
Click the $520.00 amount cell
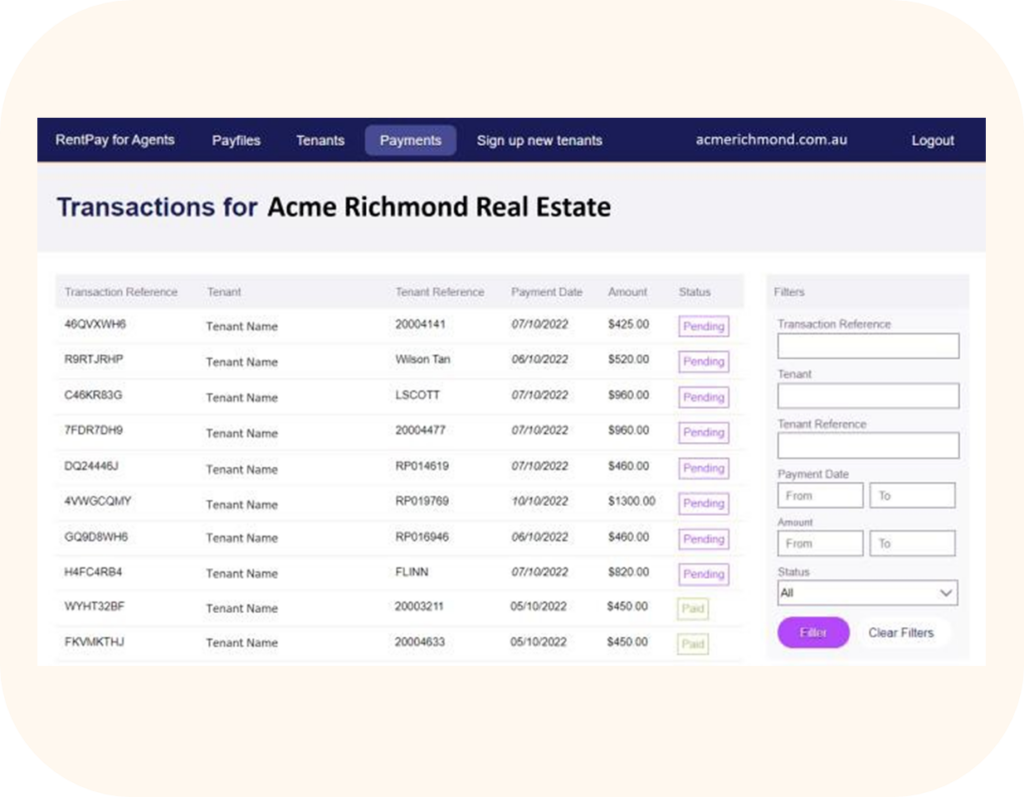(628, 359)
